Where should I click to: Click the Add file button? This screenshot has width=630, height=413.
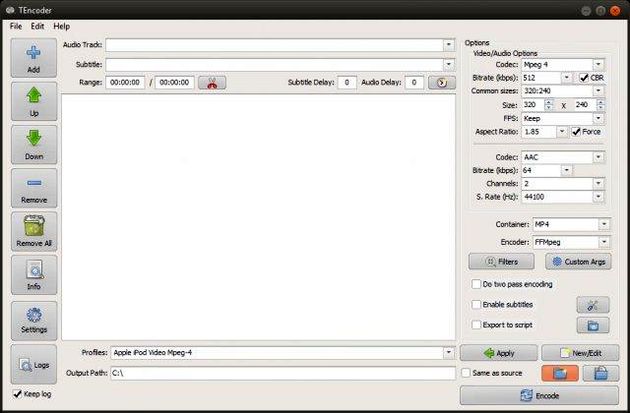(34, 58)
